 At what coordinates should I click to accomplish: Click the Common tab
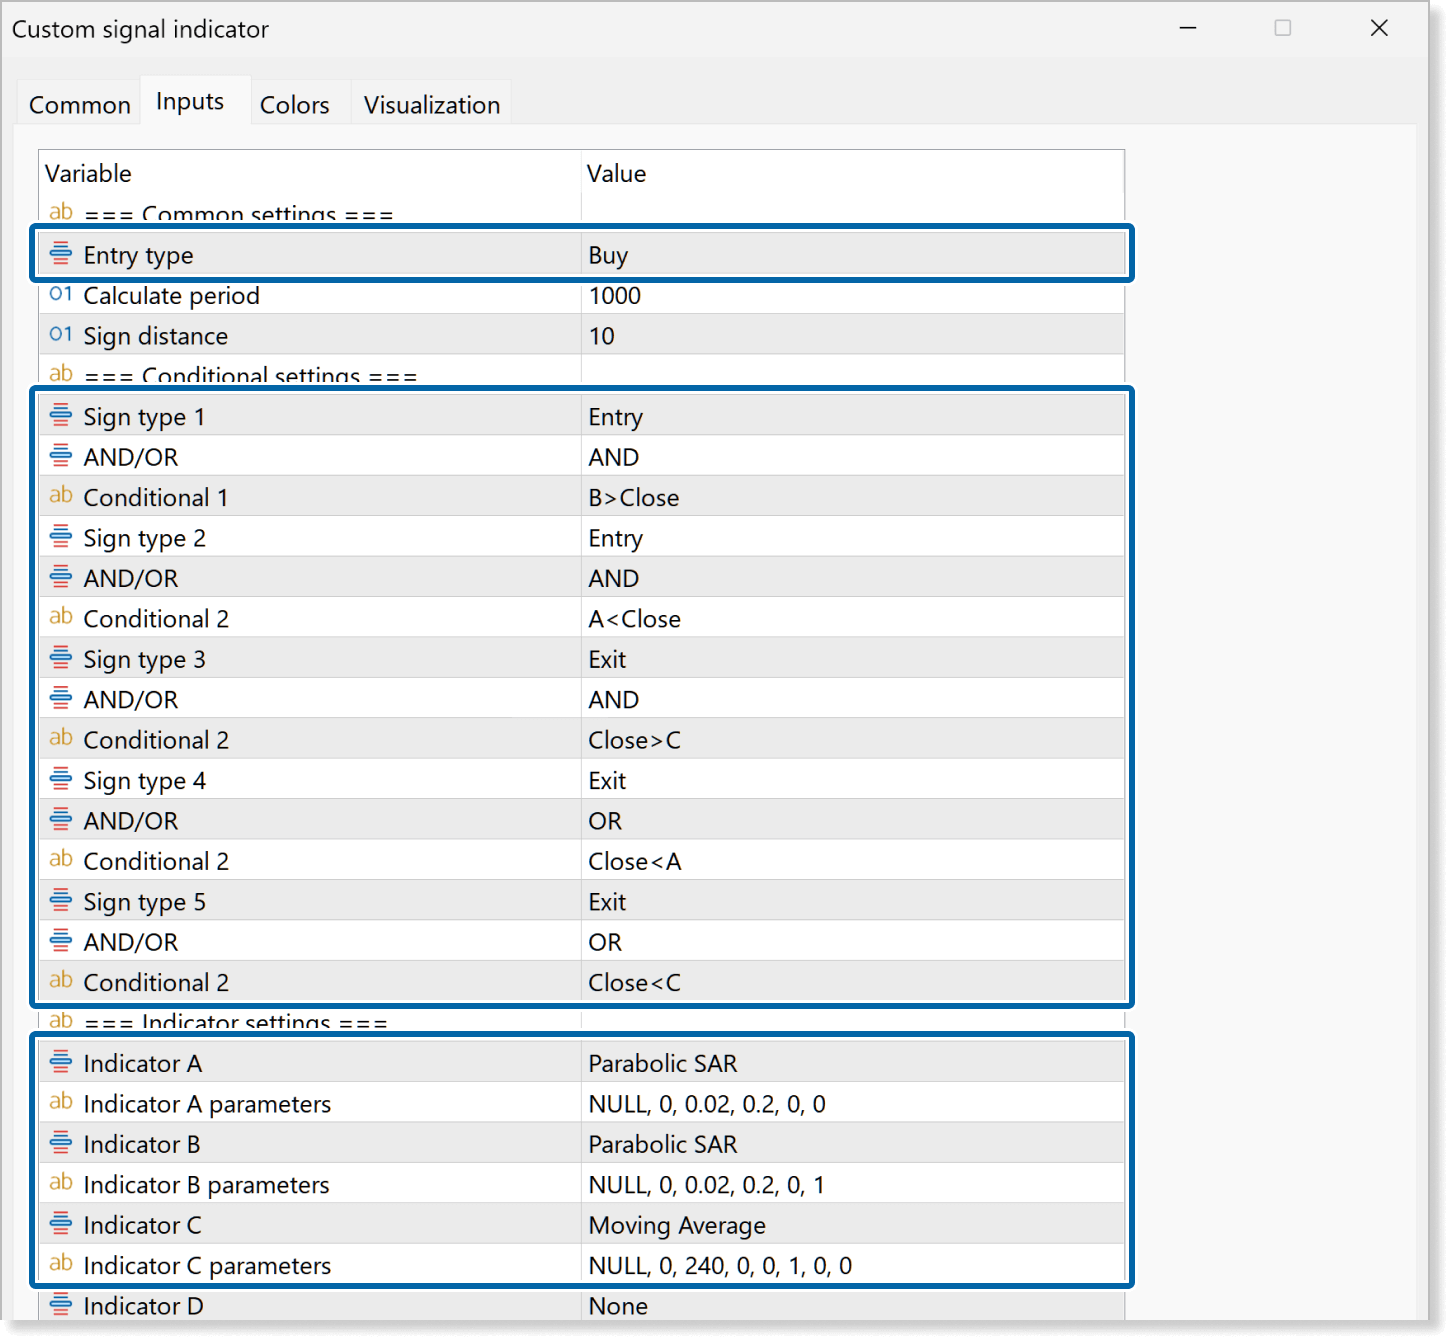coord(79,103)
